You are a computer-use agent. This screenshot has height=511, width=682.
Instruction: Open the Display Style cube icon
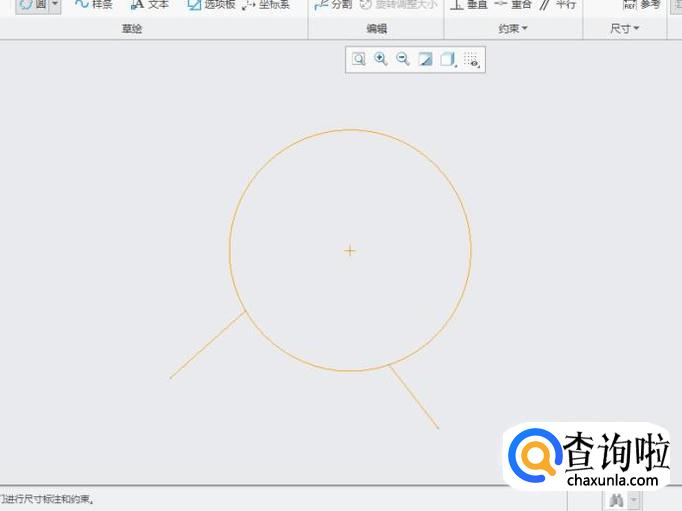448,59
